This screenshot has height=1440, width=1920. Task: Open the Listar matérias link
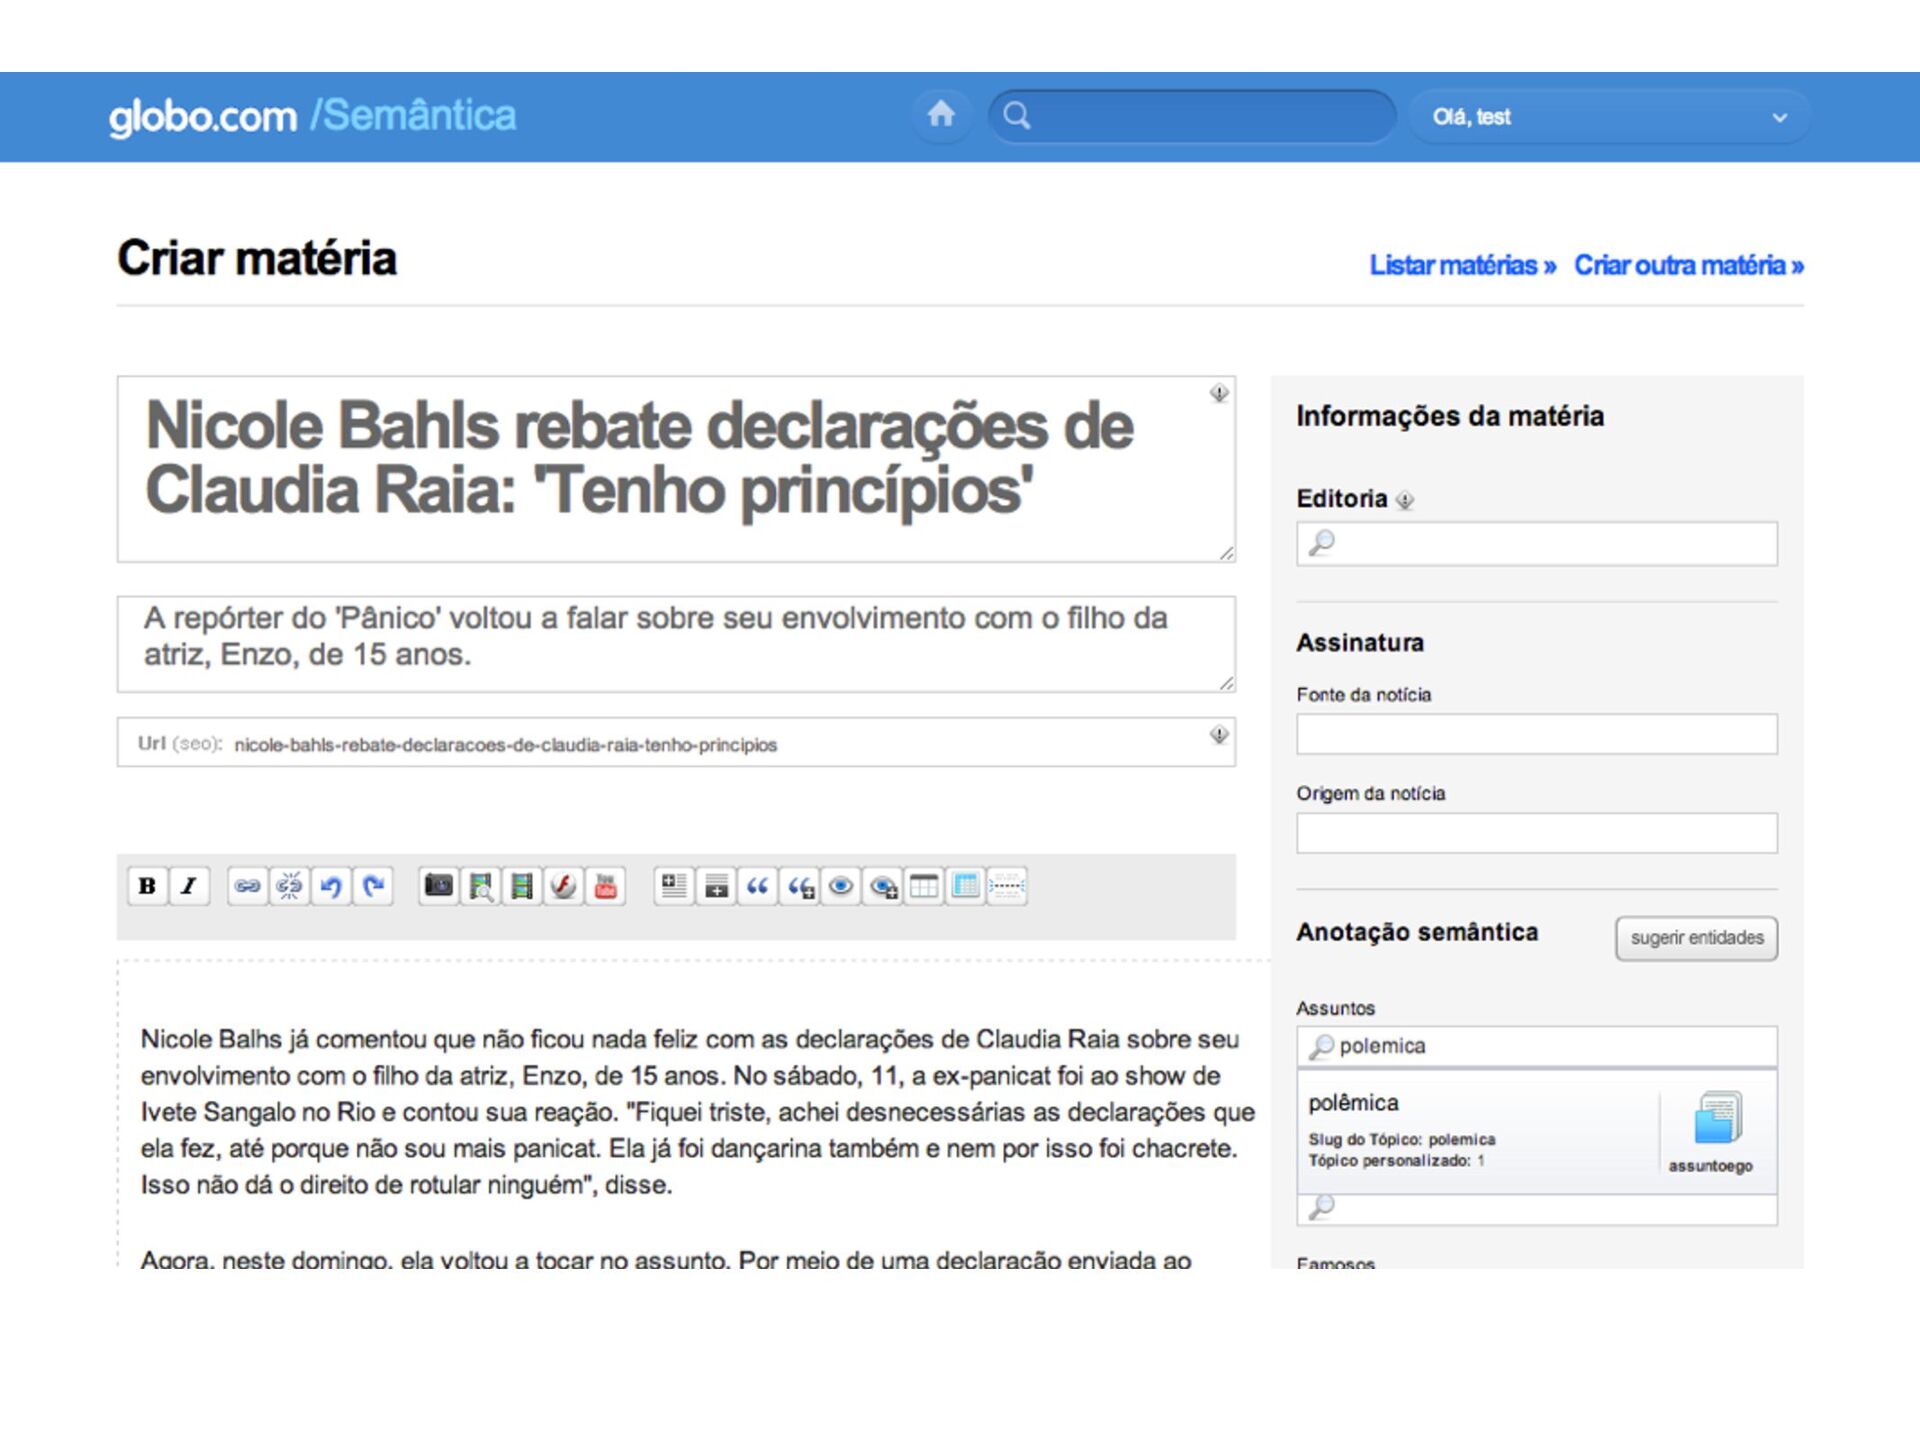(x=1462, y=265)
